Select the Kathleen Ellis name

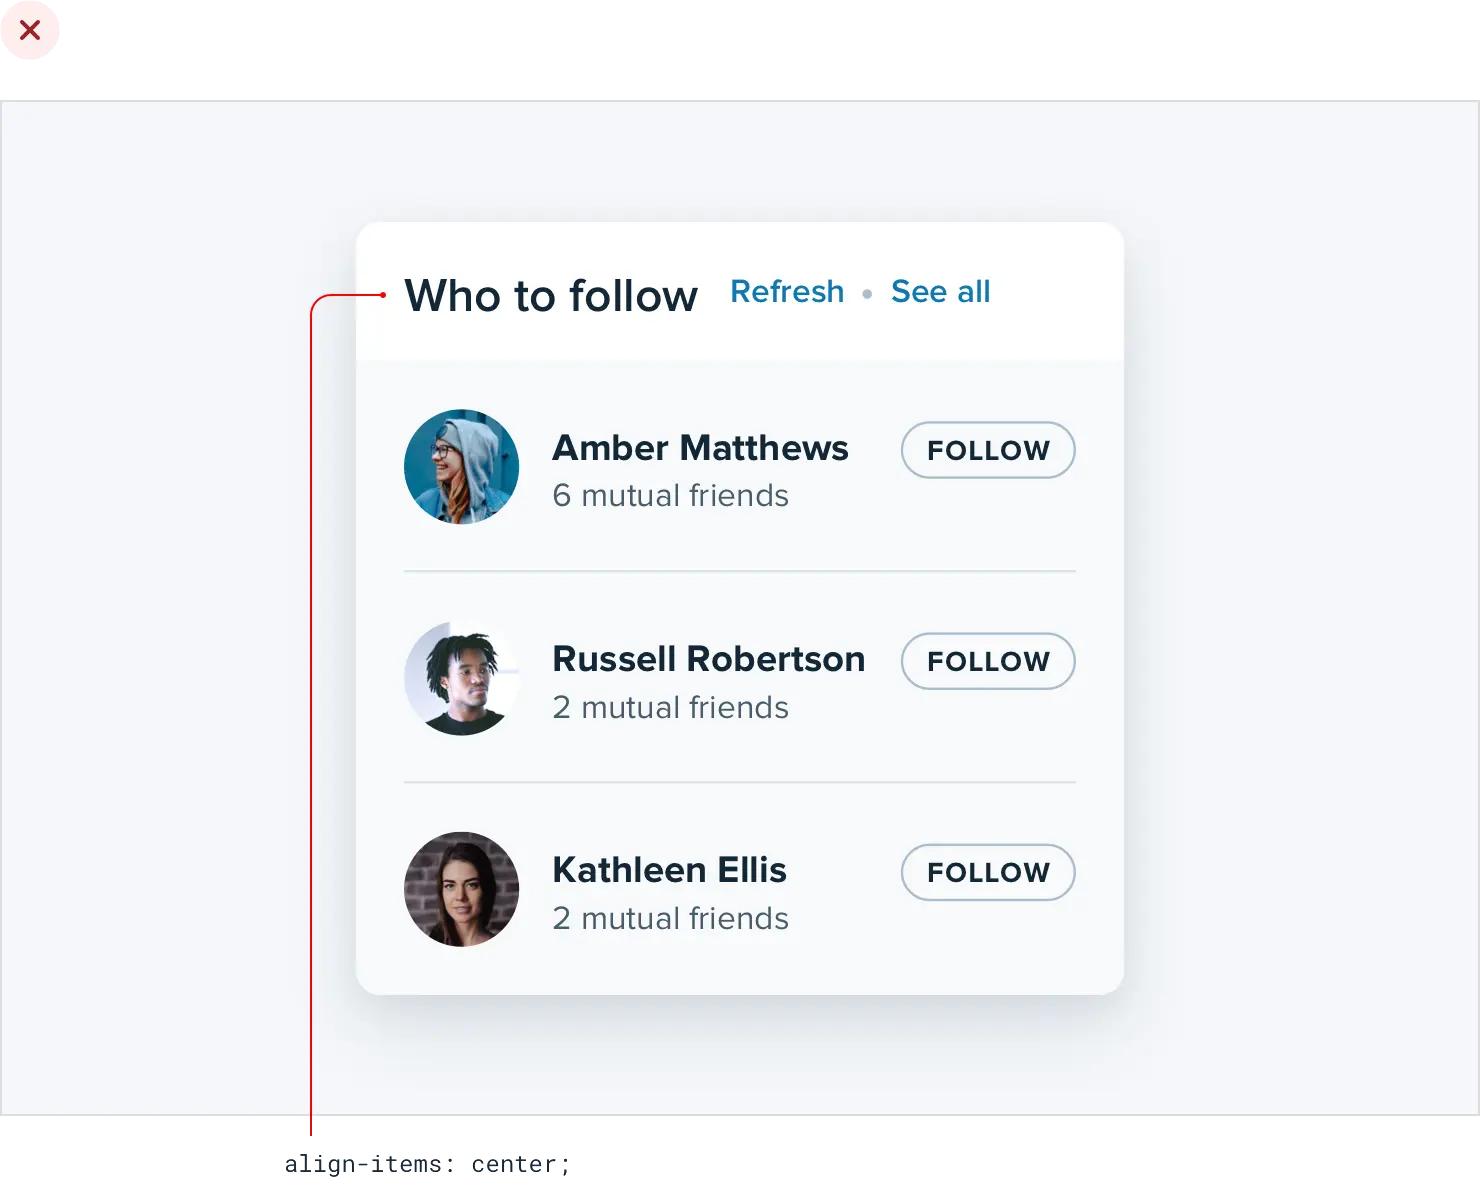(669, 870)
